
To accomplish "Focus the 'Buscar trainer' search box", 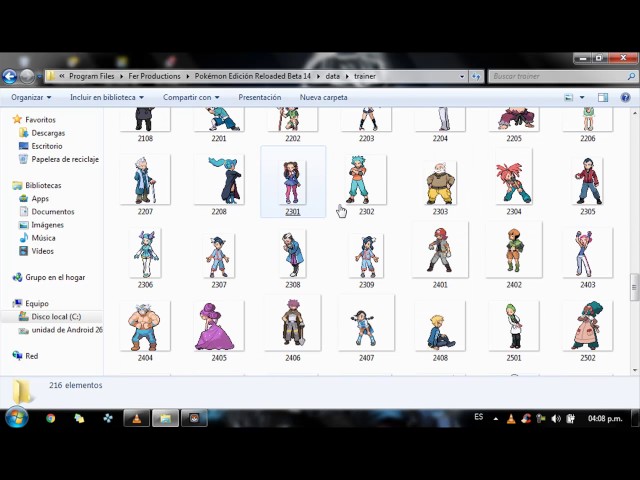I will 558,76.
